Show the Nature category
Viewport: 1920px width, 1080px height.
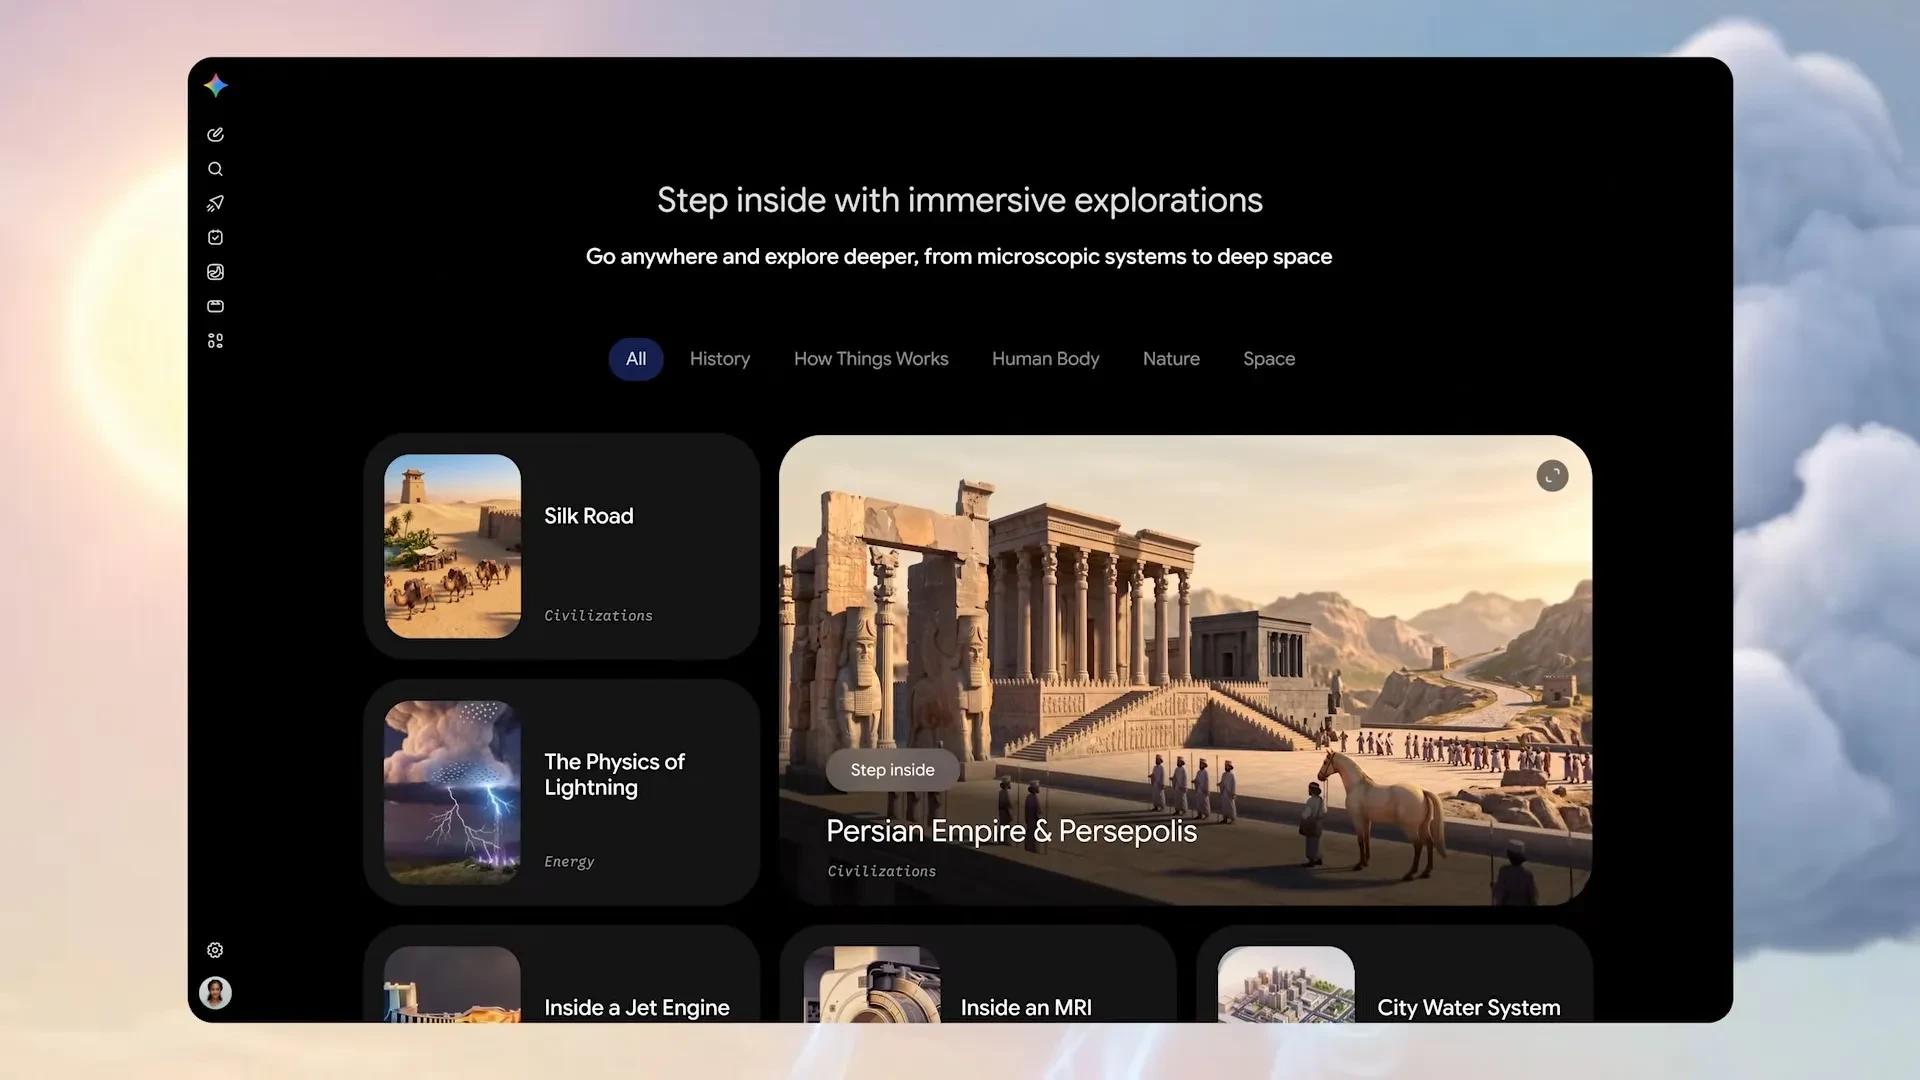point(1171,359)
